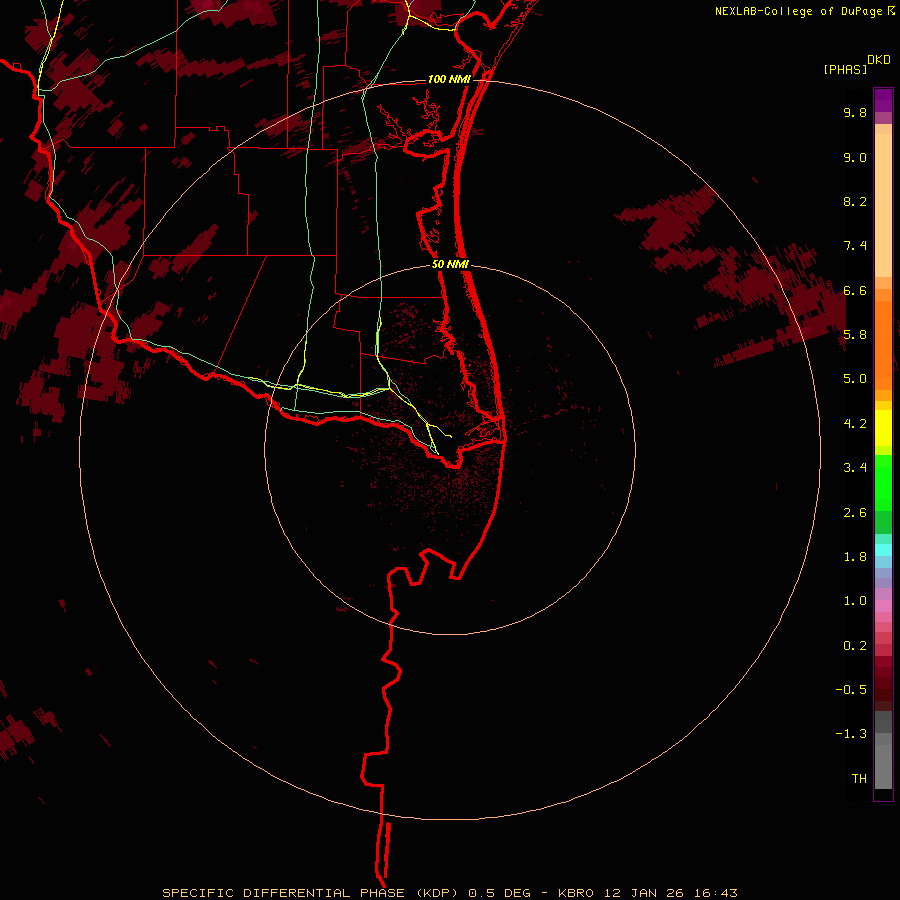
Task: Pick the bright green color bar segment
Action: click(x=883, y=482)
